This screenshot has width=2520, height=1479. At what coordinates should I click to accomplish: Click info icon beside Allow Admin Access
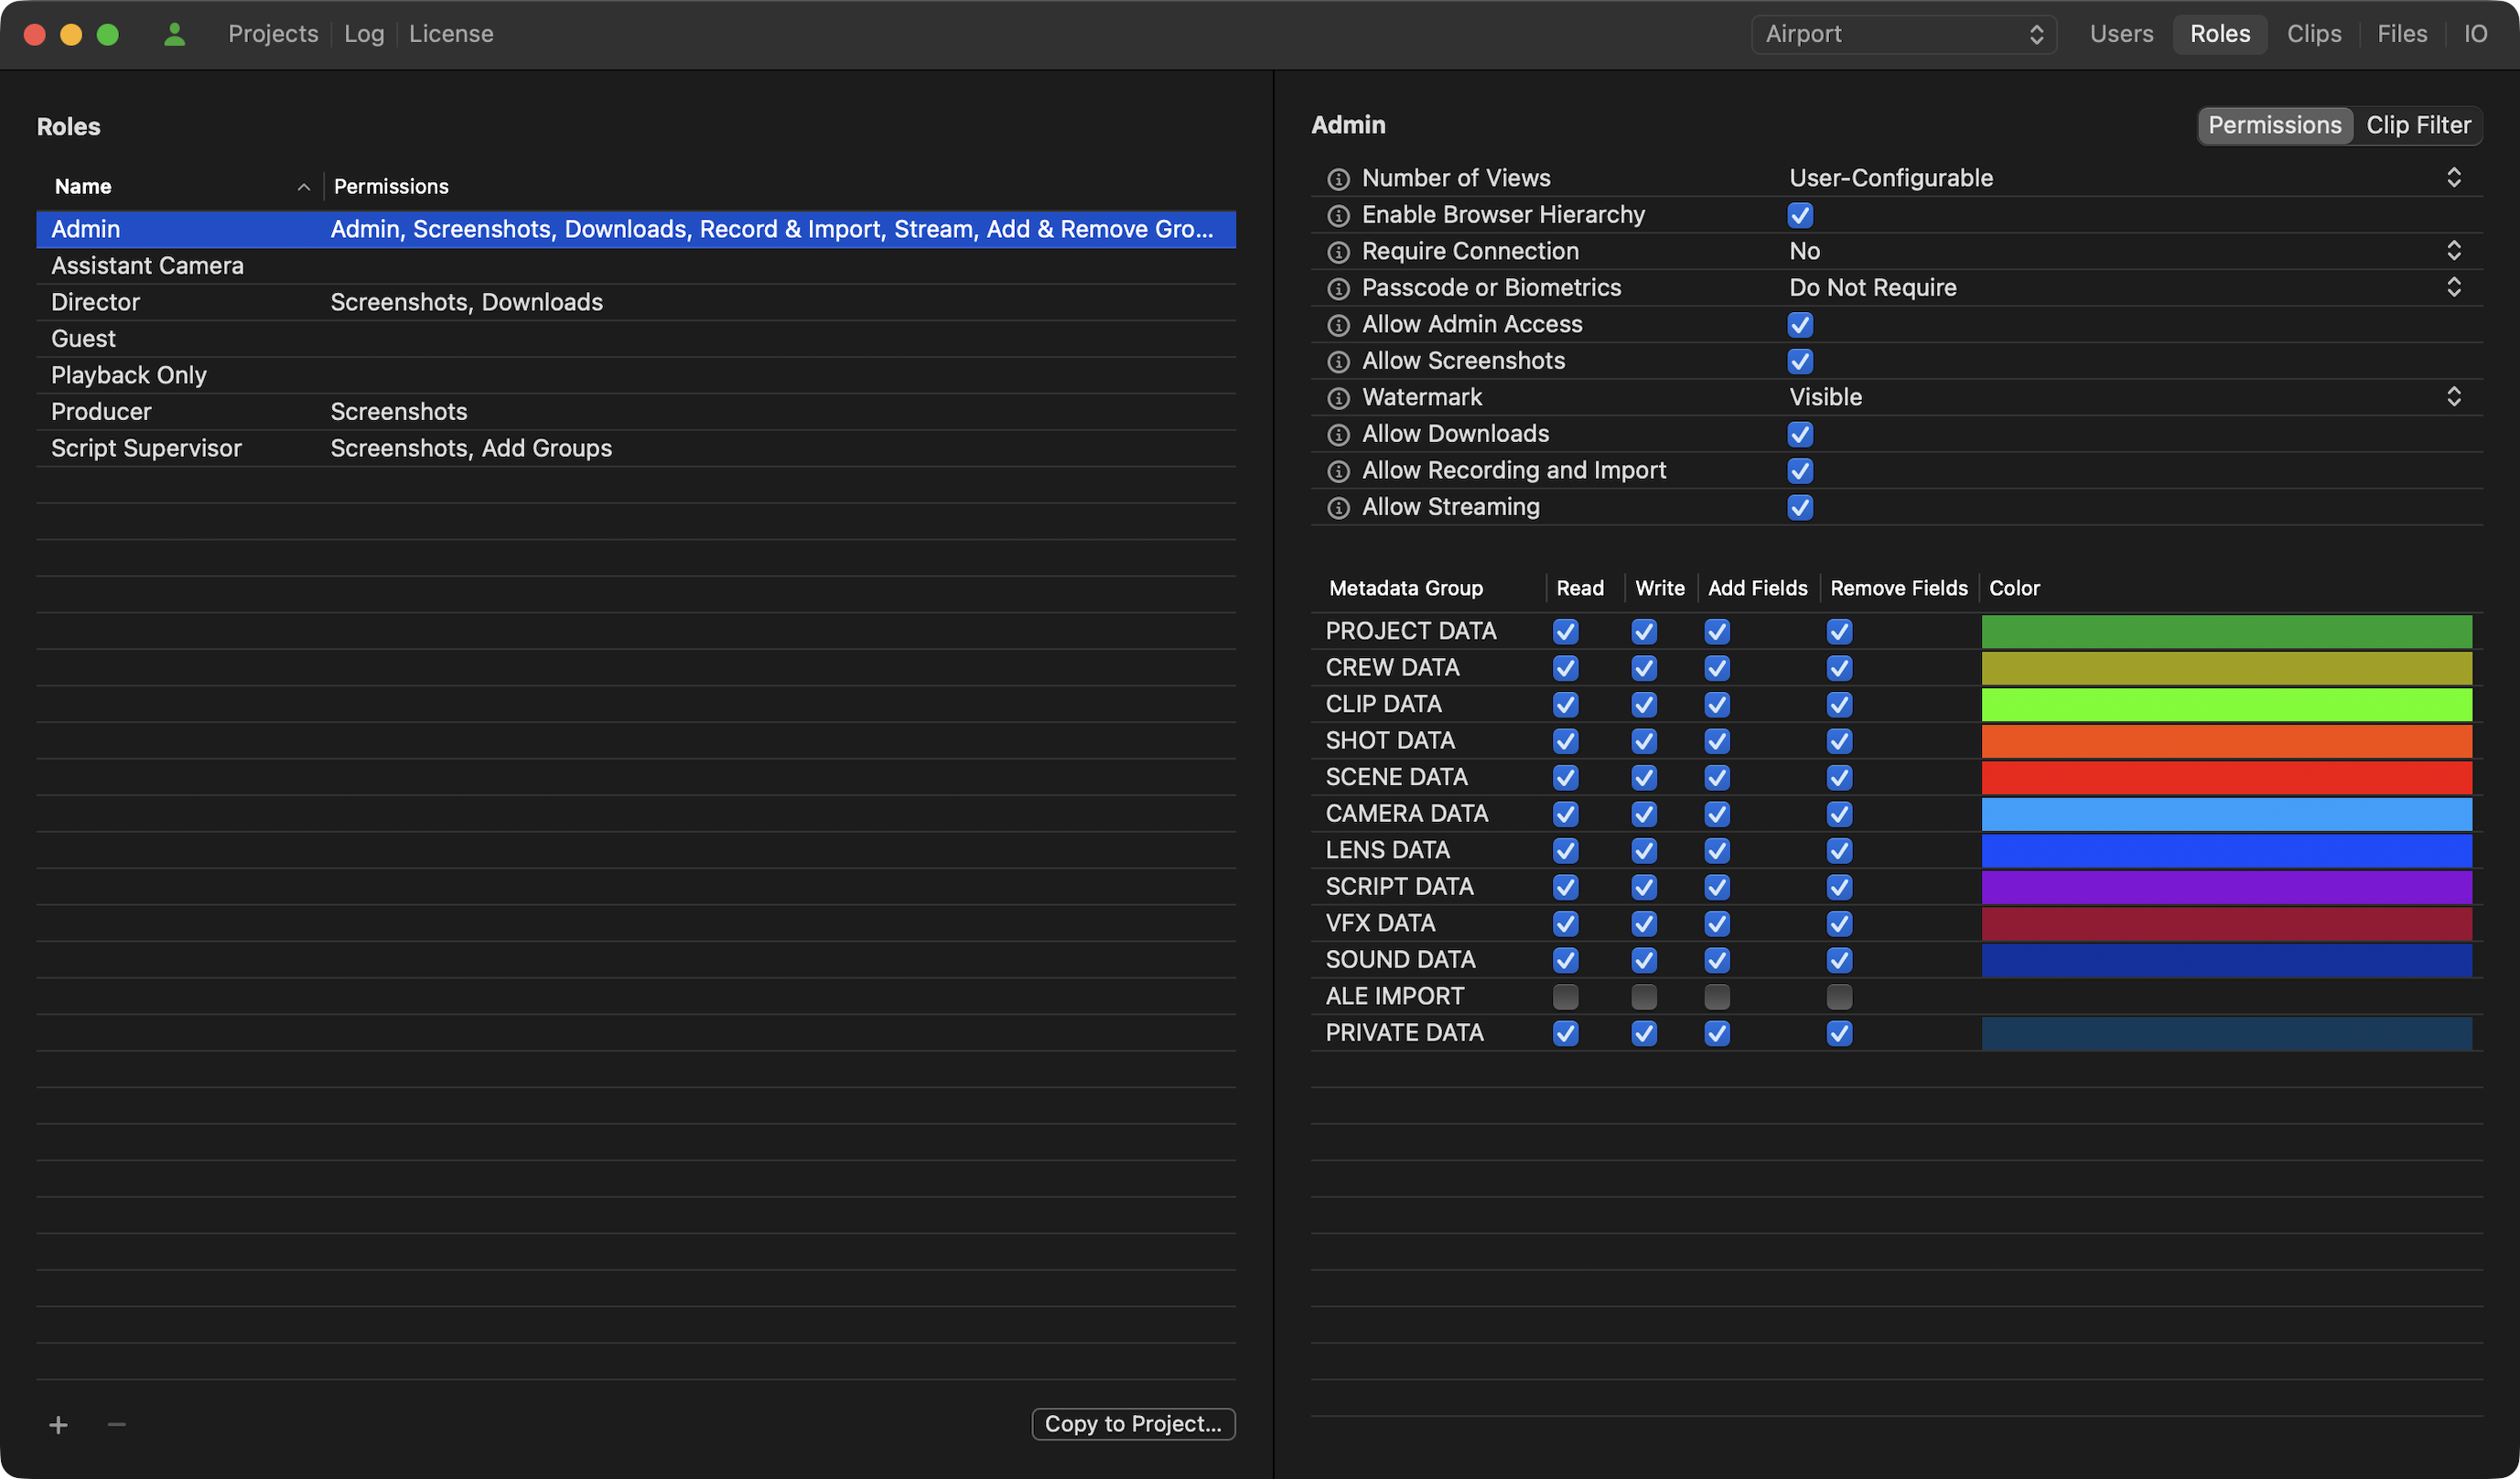pos(1338,325)
